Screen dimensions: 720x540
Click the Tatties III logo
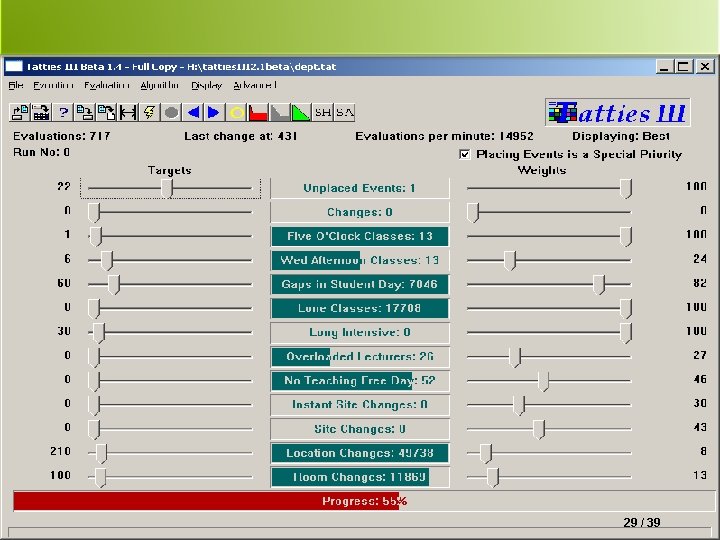click(618, 112)
